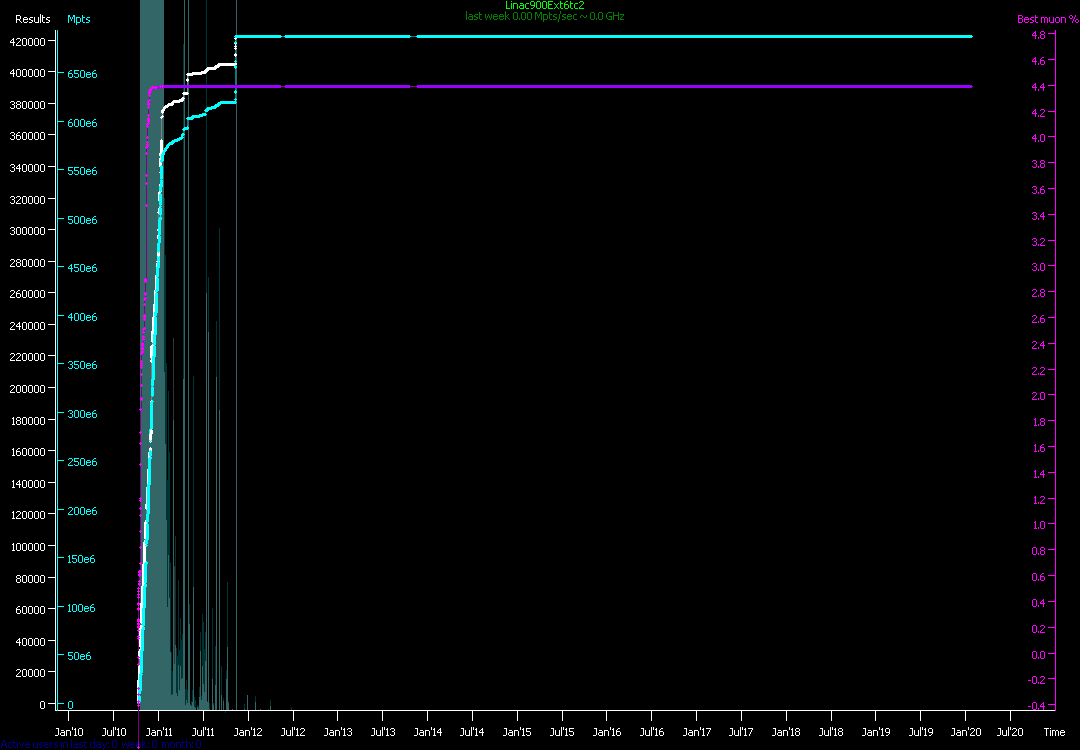Select the Jul'20 tick on time axis

coord(1010,732)
